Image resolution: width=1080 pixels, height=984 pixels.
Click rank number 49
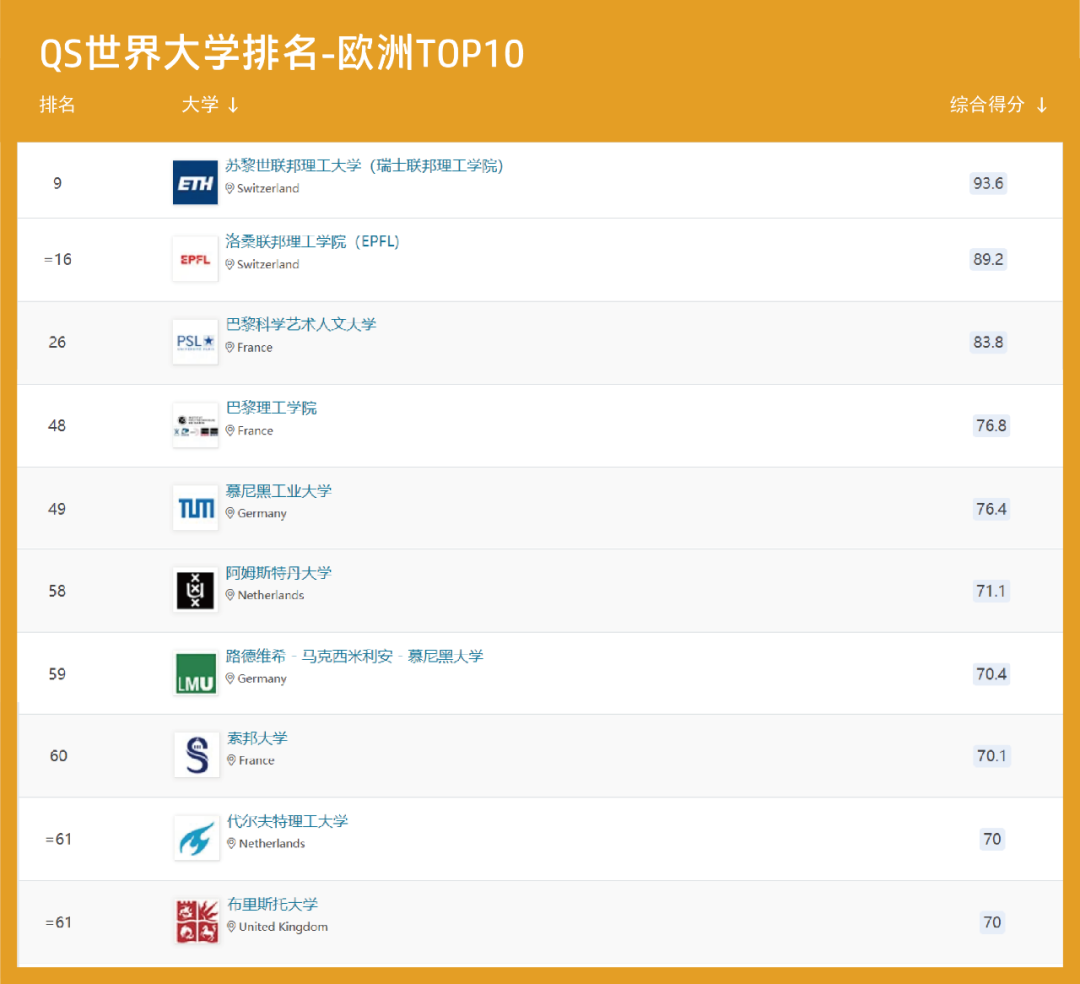click(x=57, y=509)
